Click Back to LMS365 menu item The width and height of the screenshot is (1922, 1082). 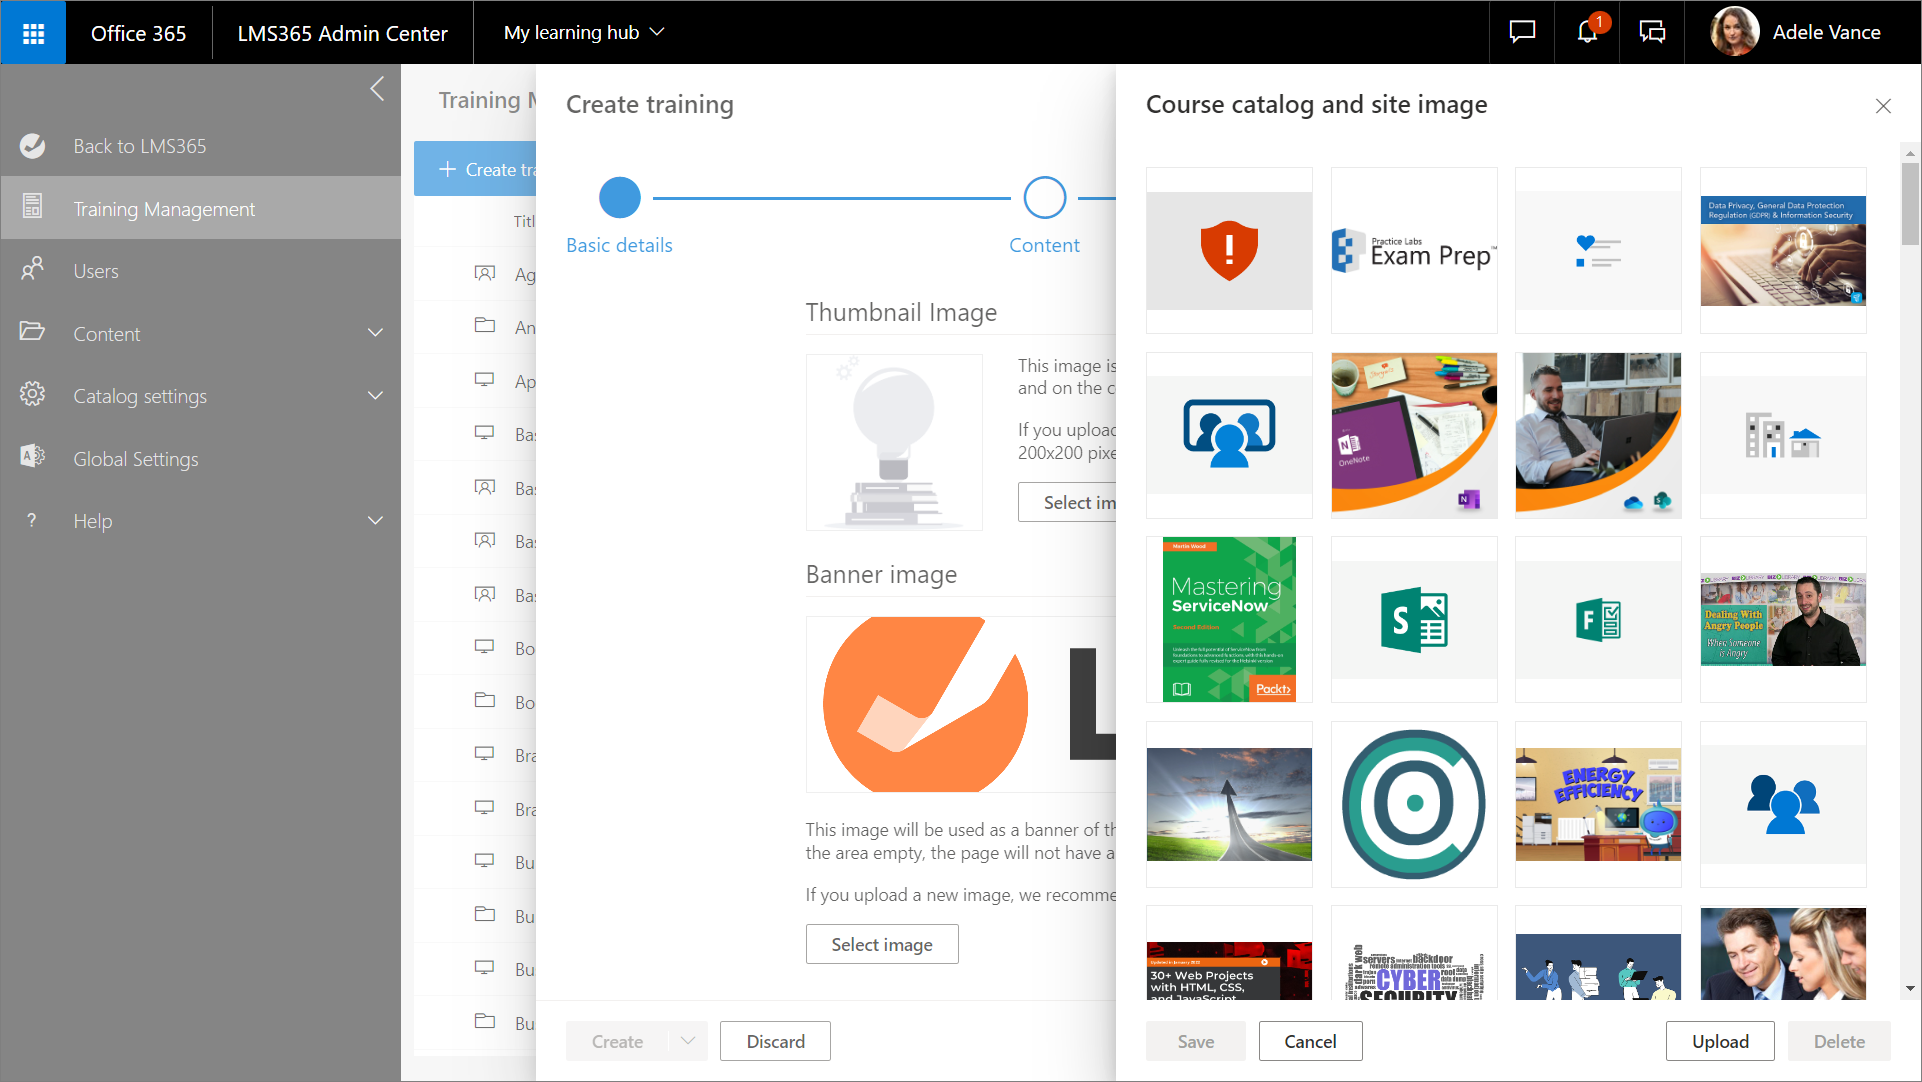pos(139,146)
